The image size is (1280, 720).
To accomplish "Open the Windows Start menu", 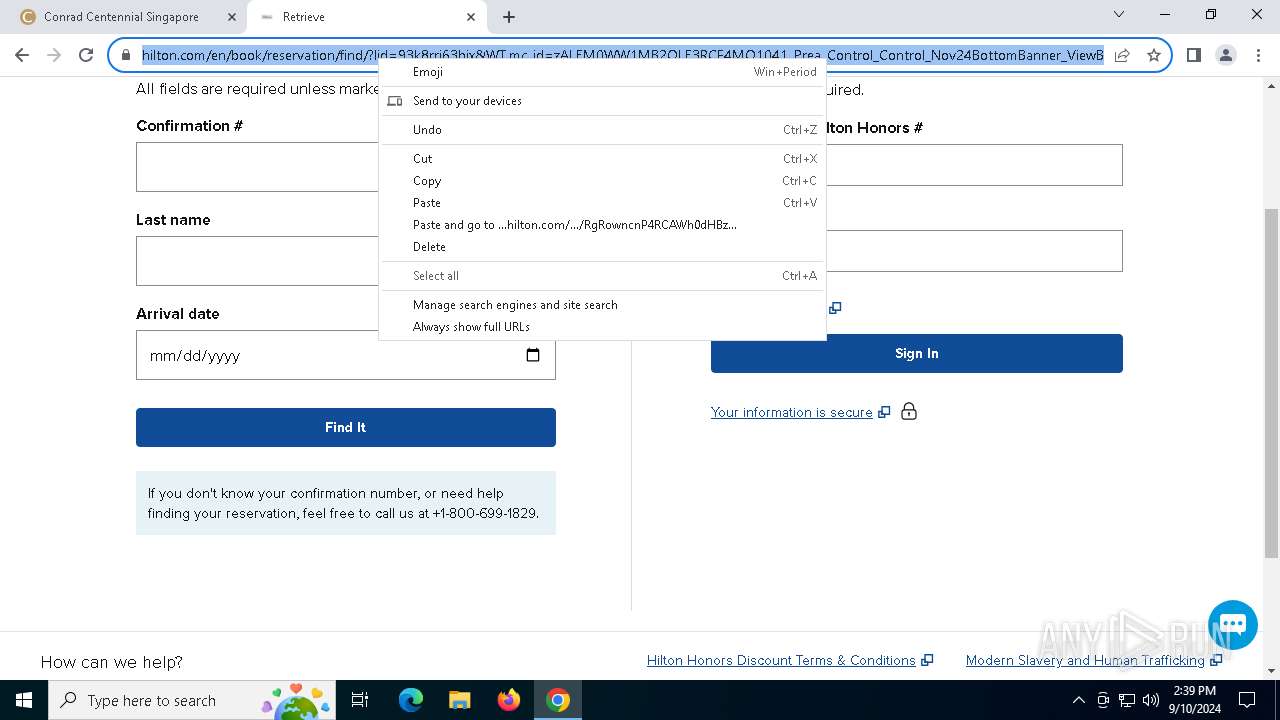I will click(24, 700).
